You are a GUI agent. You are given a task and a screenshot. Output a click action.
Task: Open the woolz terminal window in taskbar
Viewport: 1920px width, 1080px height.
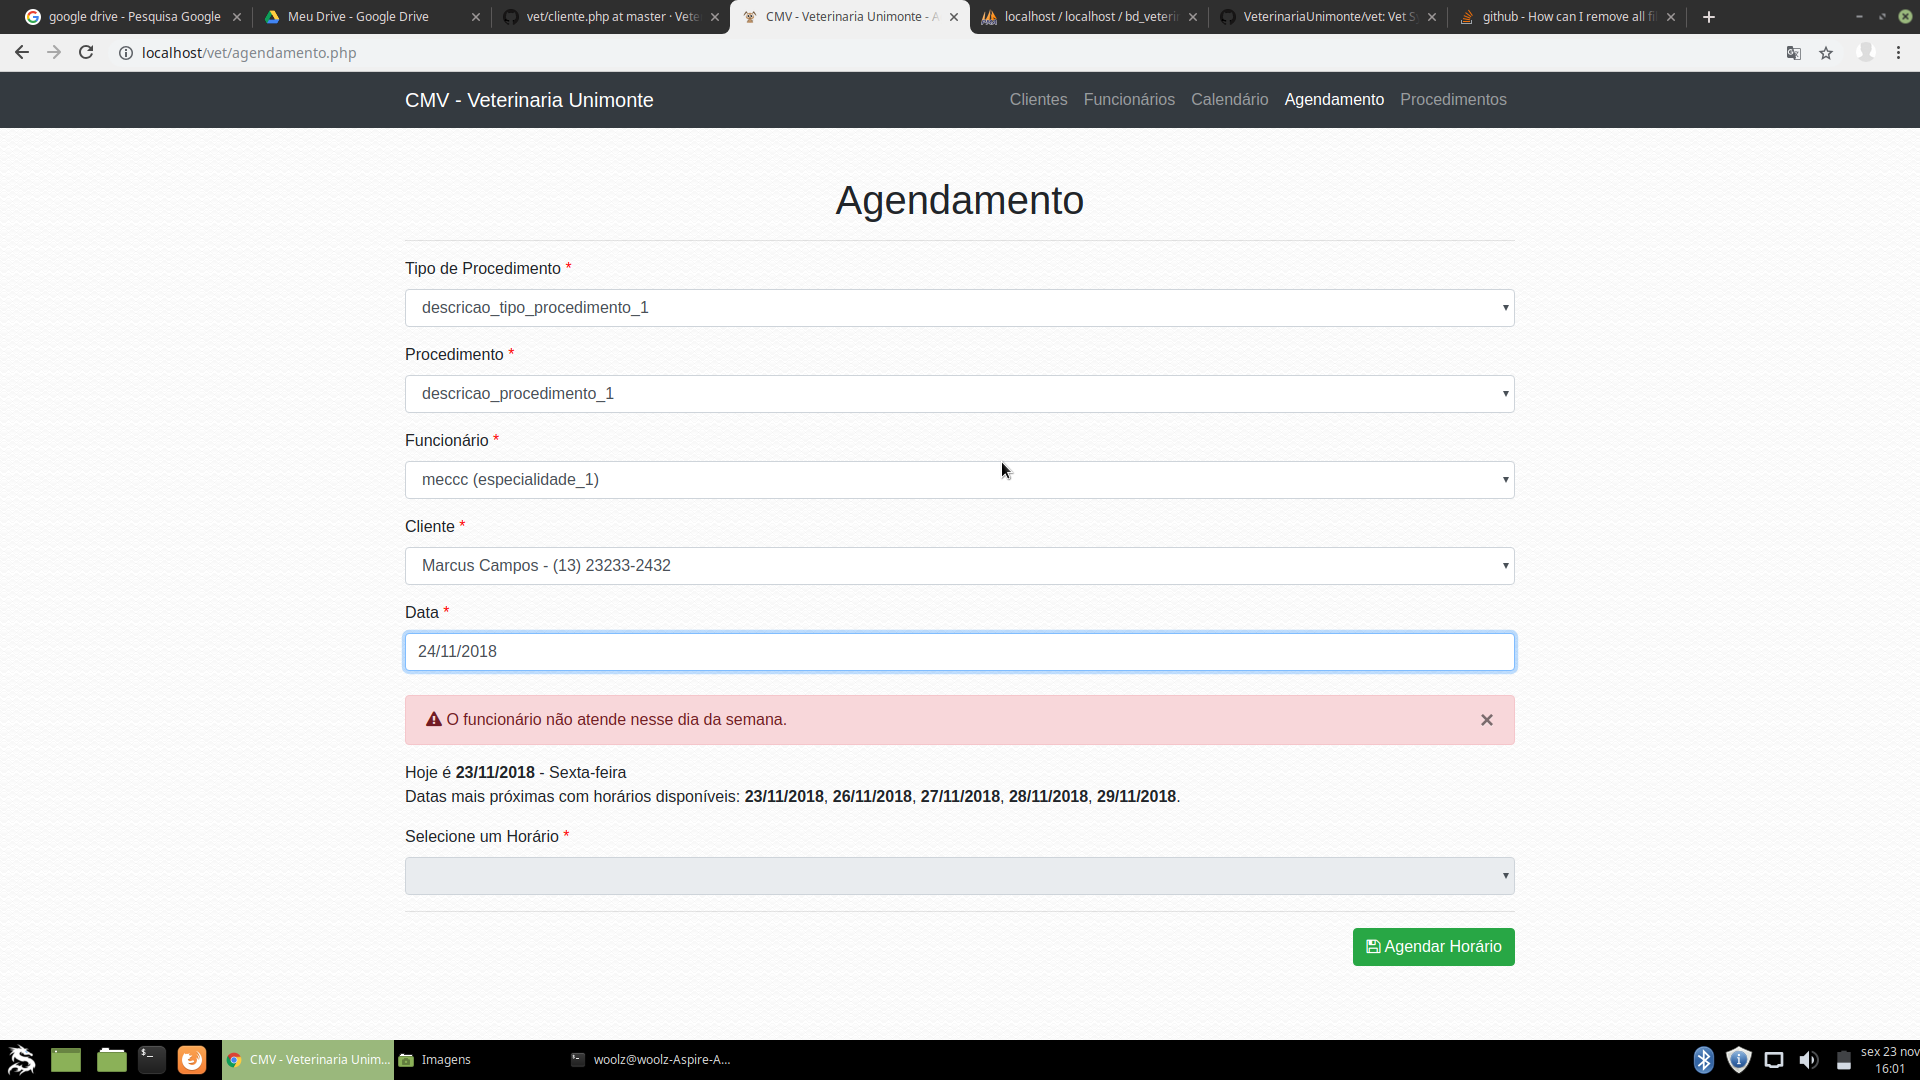pos(651,1060)
